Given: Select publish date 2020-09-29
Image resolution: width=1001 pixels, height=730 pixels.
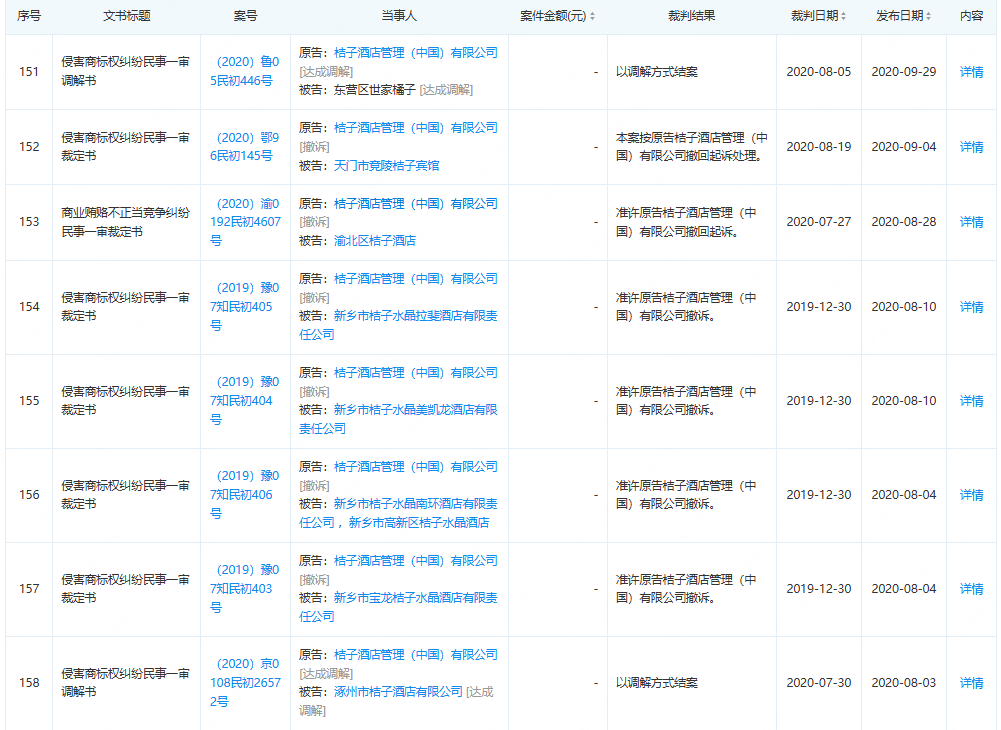Looking at the screenshot, I should coord(904,72).
